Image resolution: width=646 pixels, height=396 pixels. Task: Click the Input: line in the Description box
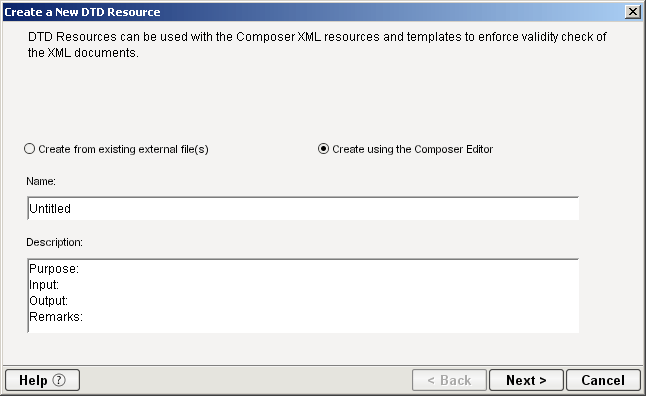(x=44, y=285)
